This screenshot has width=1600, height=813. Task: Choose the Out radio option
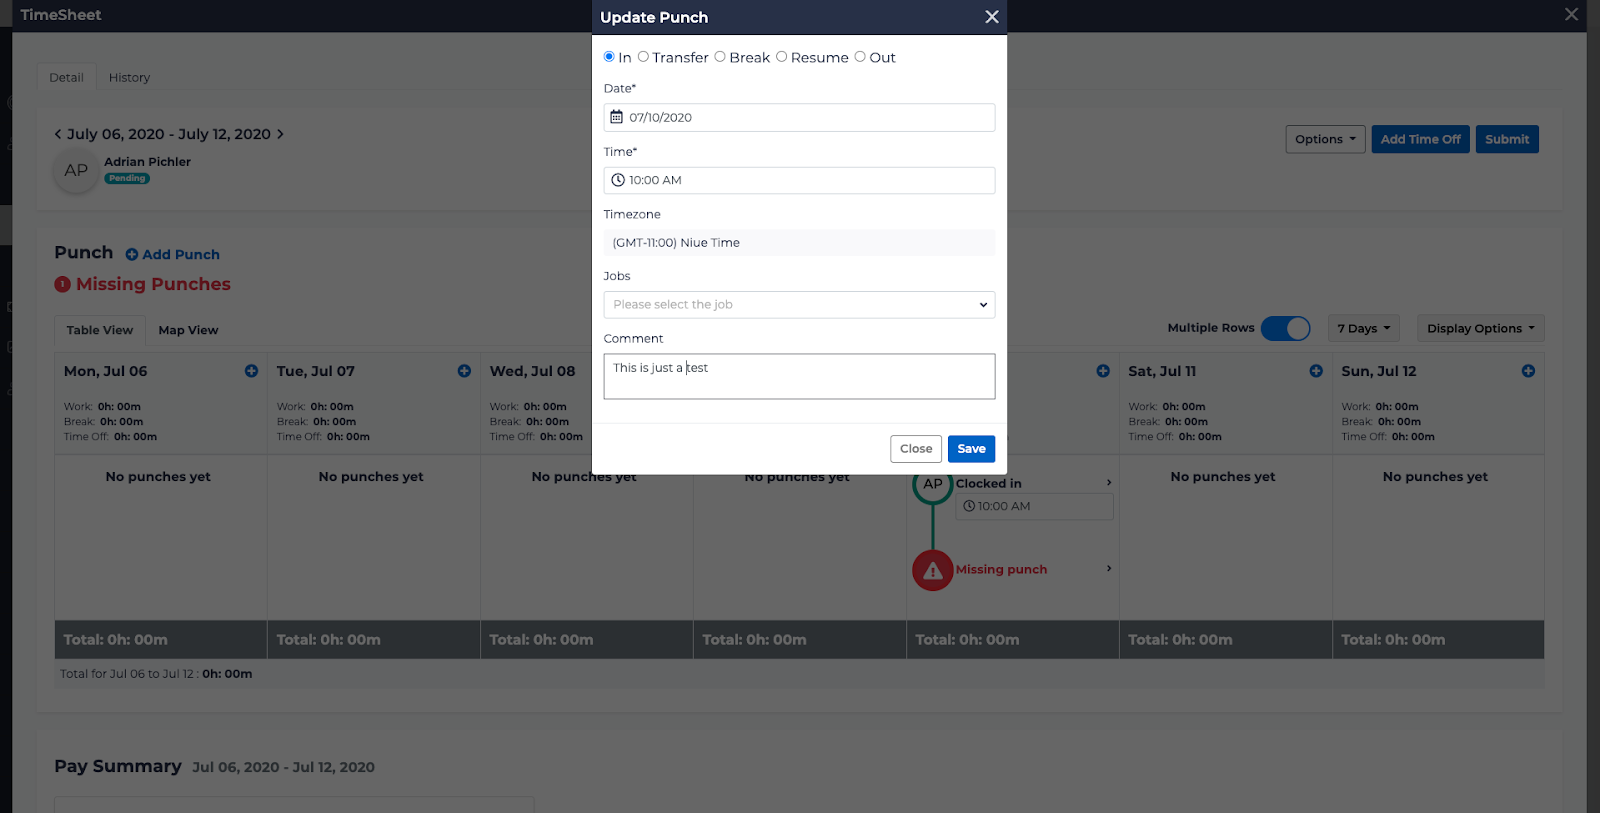coord(860,57)
